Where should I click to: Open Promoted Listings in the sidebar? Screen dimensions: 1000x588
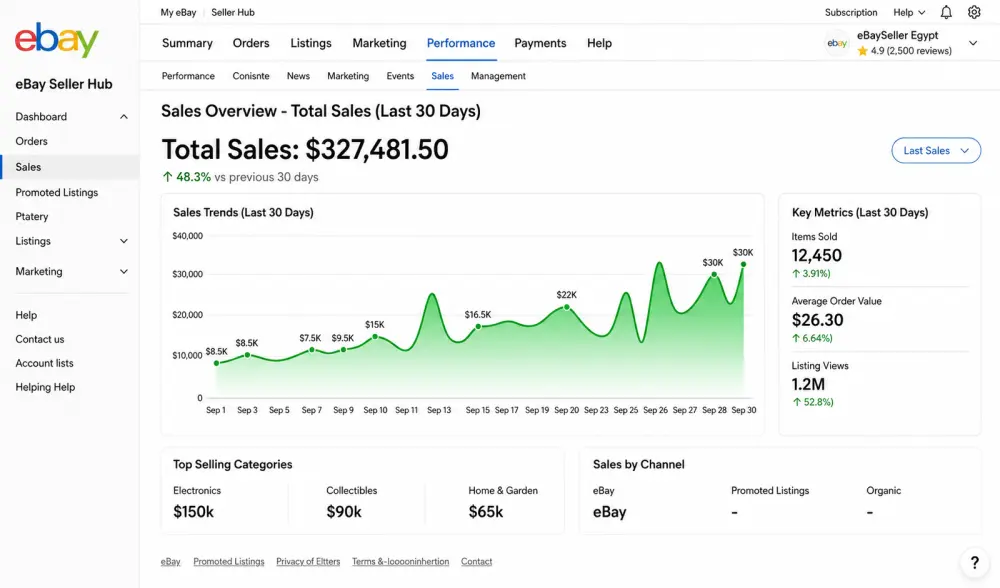(57, 192)
